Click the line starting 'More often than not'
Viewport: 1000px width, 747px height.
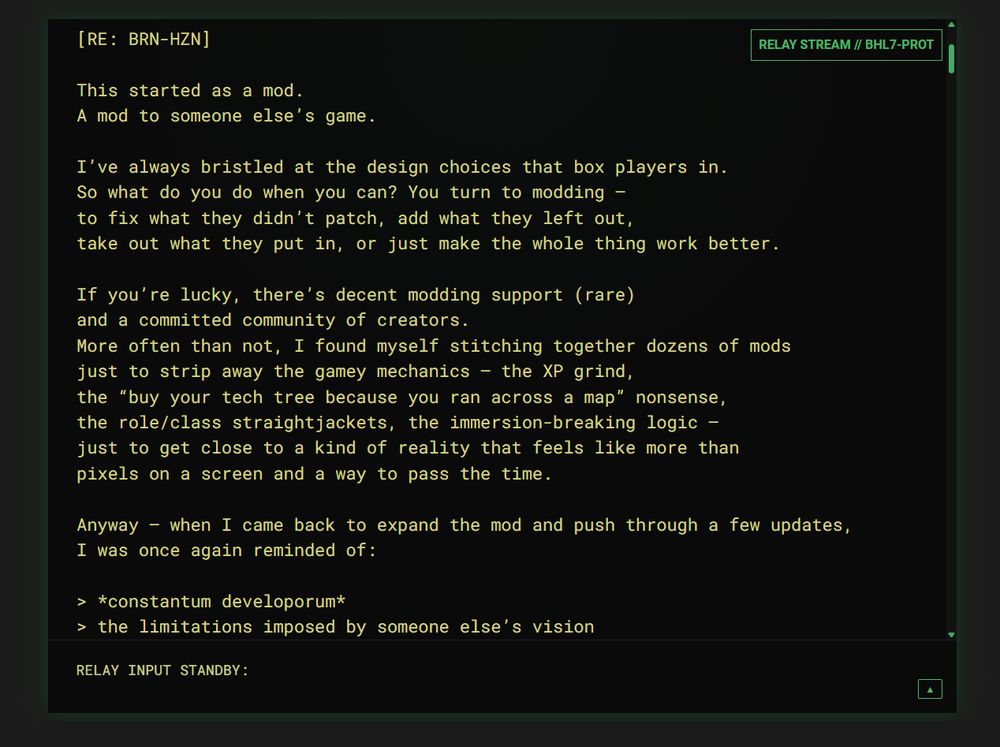[x=434, y=346]
